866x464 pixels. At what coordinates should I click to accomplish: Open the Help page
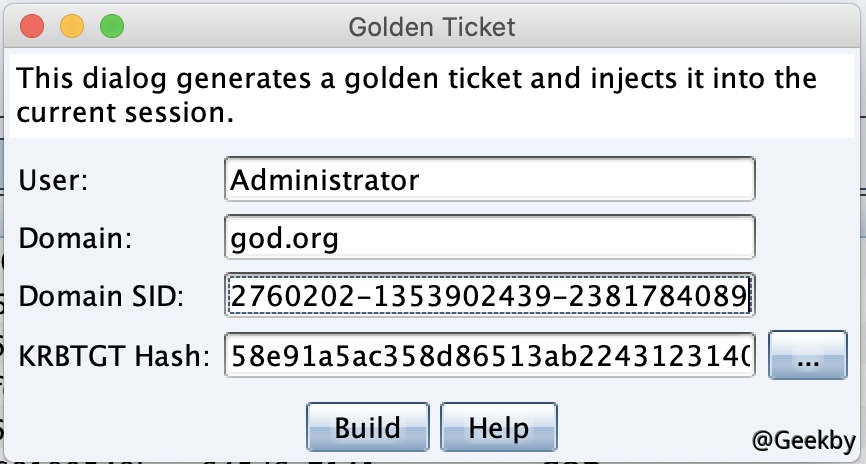(x=498, y=428)
